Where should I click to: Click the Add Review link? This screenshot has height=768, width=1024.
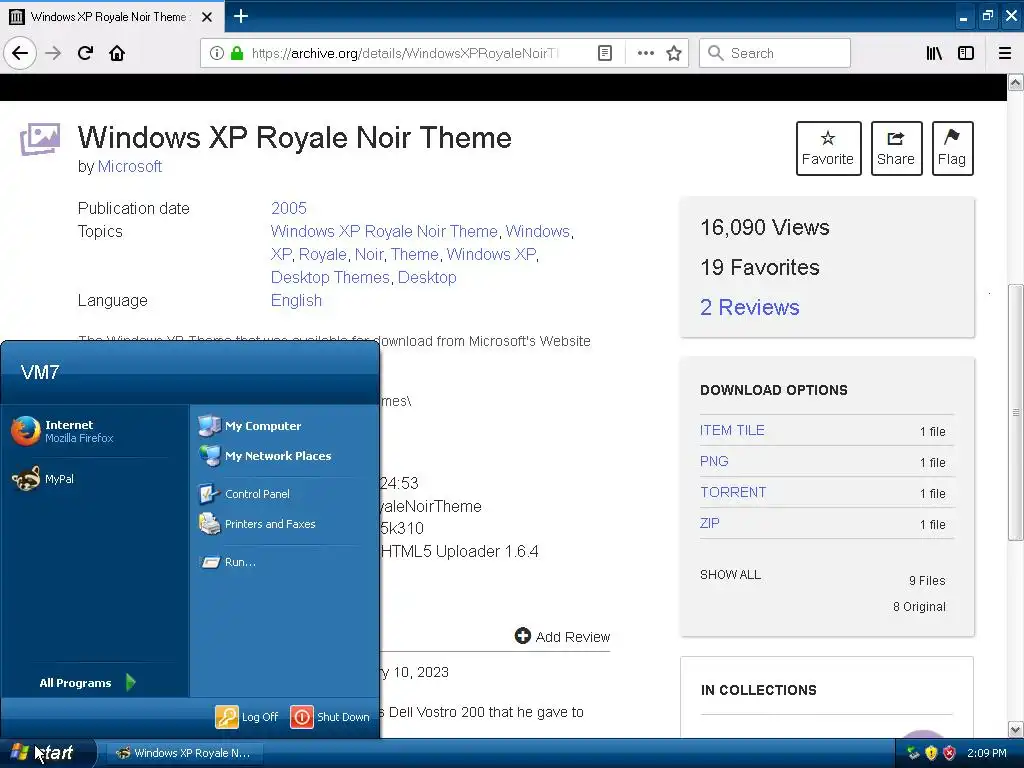coord(562,637)
